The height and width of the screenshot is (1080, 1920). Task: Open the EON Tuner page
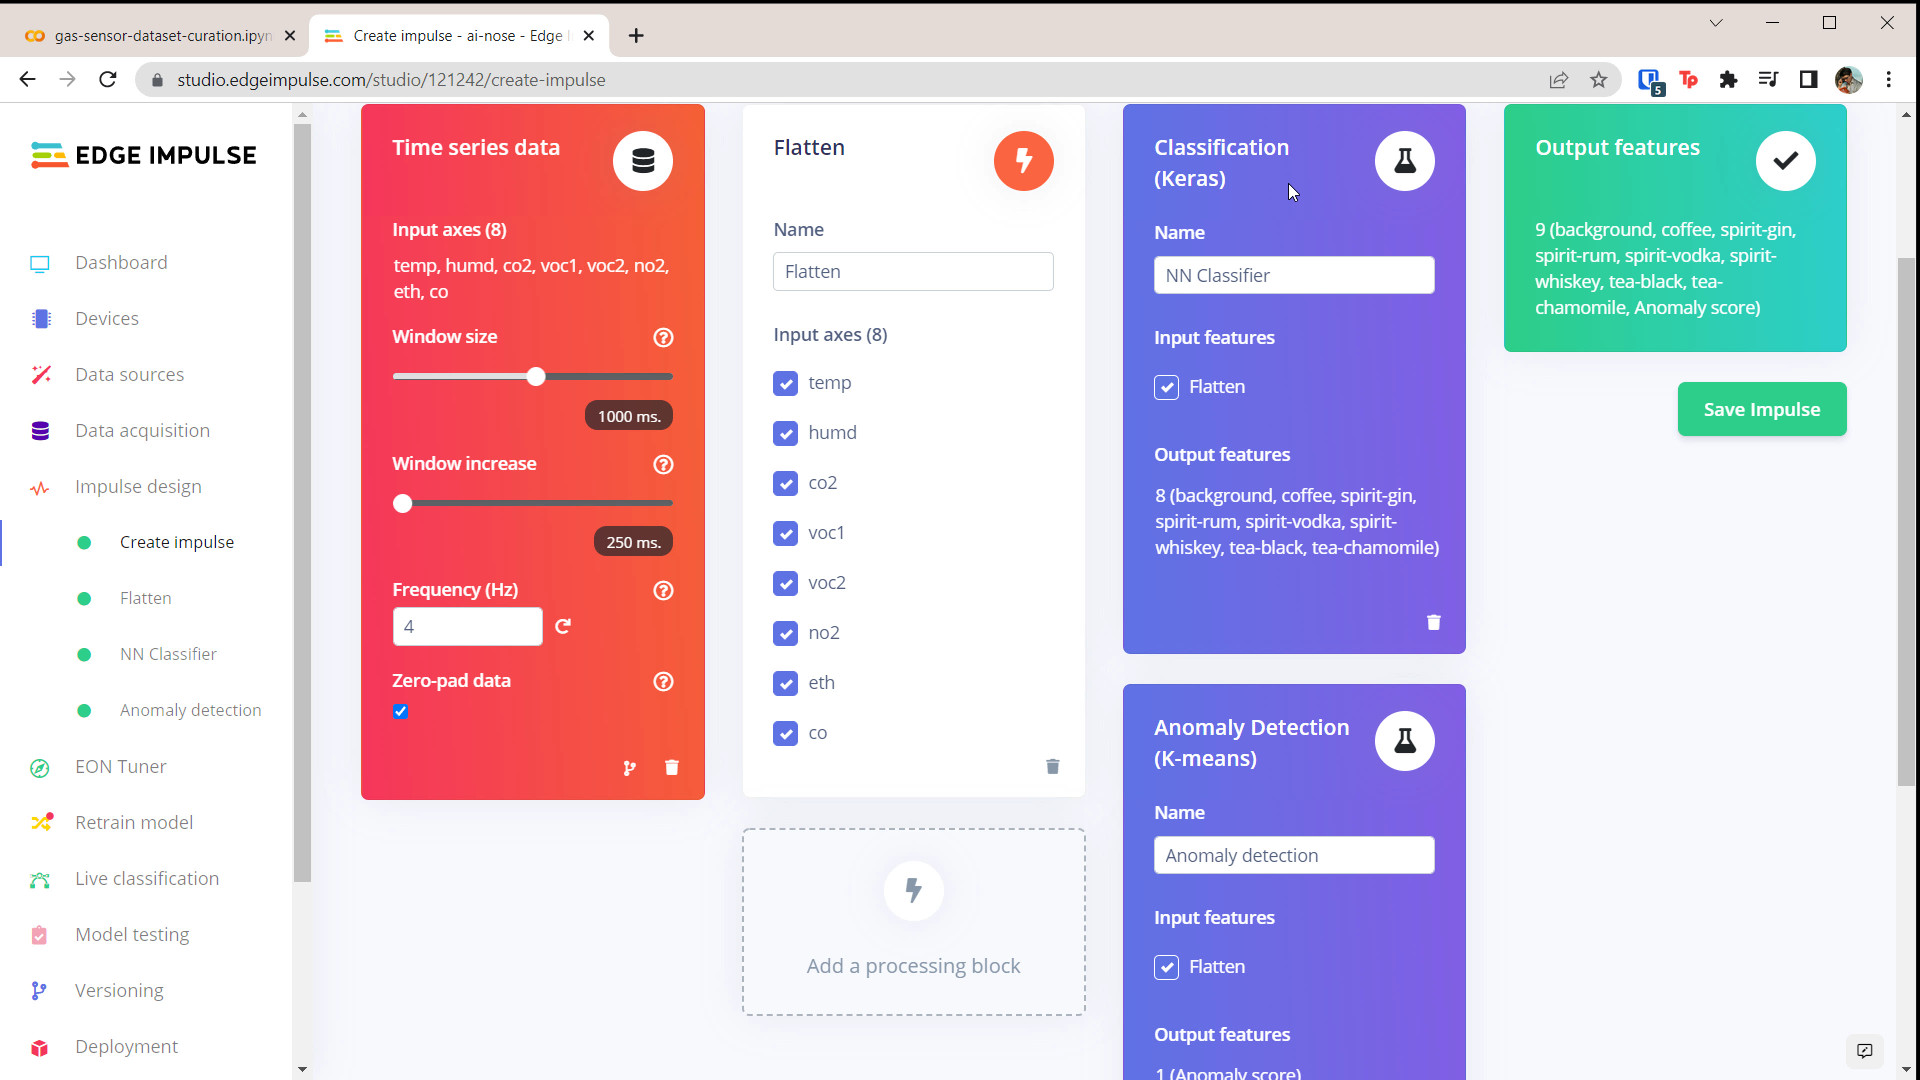pos(120,767)
